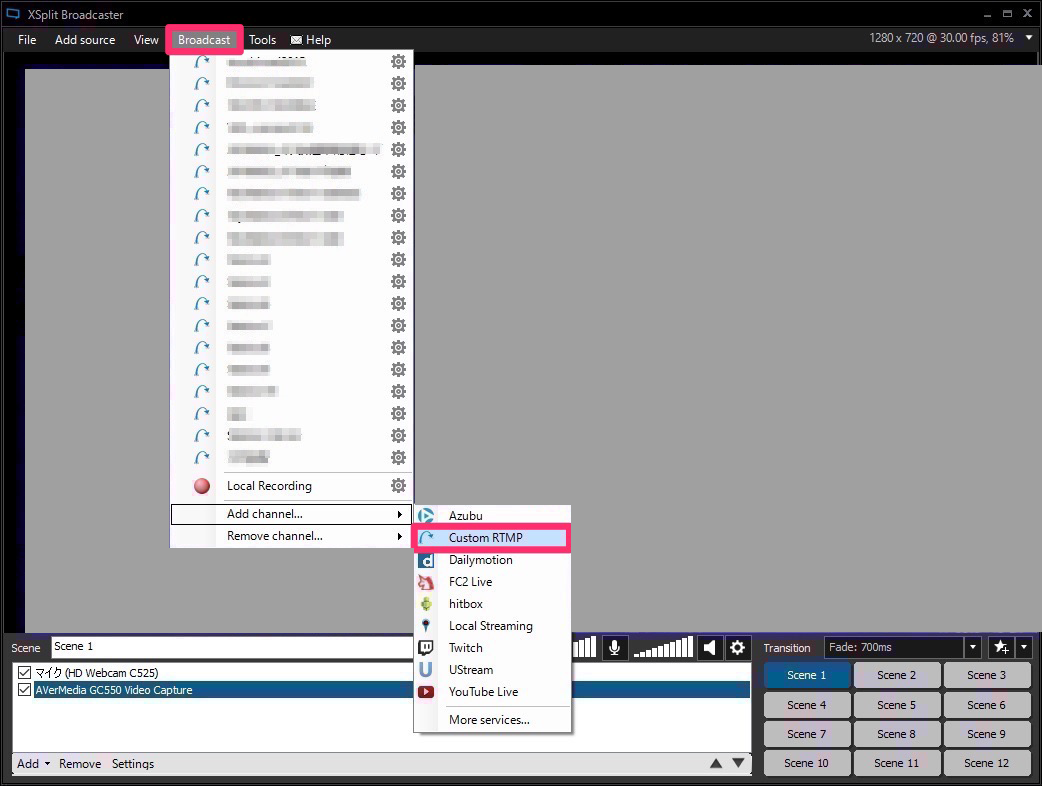Switch to Scene 1
This screenshot has height=786, width=1042.
point(807,675)
